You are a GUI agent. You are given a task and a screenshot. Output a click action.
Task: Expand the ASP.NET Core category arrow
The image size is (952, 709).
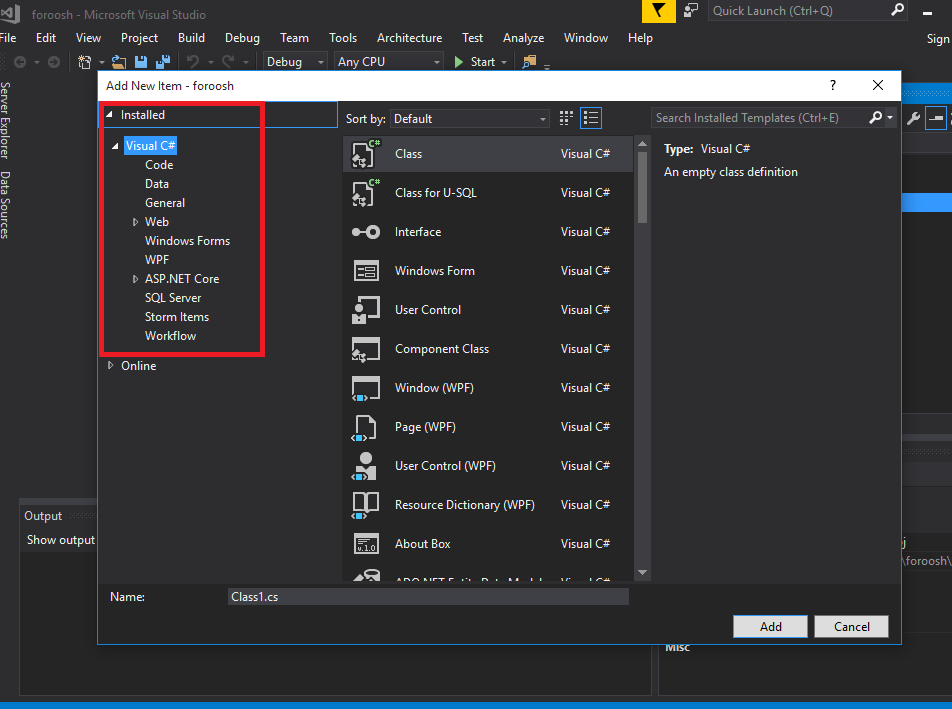point(135,279)
